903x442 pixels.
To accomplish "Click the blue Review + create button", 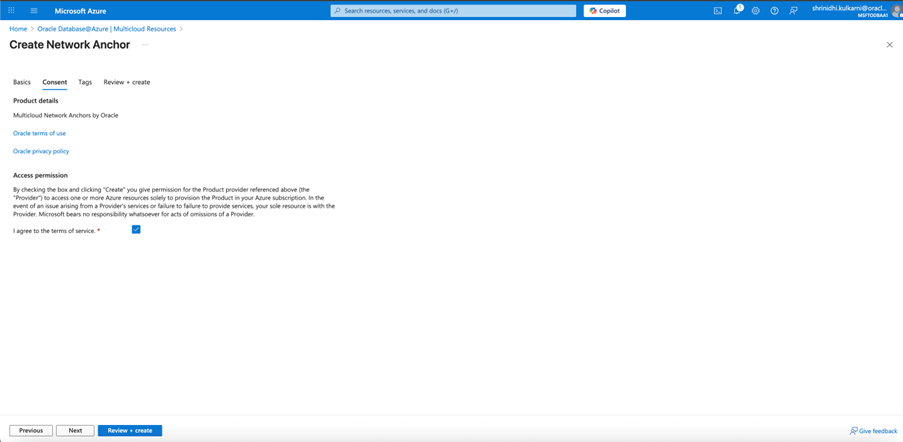I will tap(130, 430).
